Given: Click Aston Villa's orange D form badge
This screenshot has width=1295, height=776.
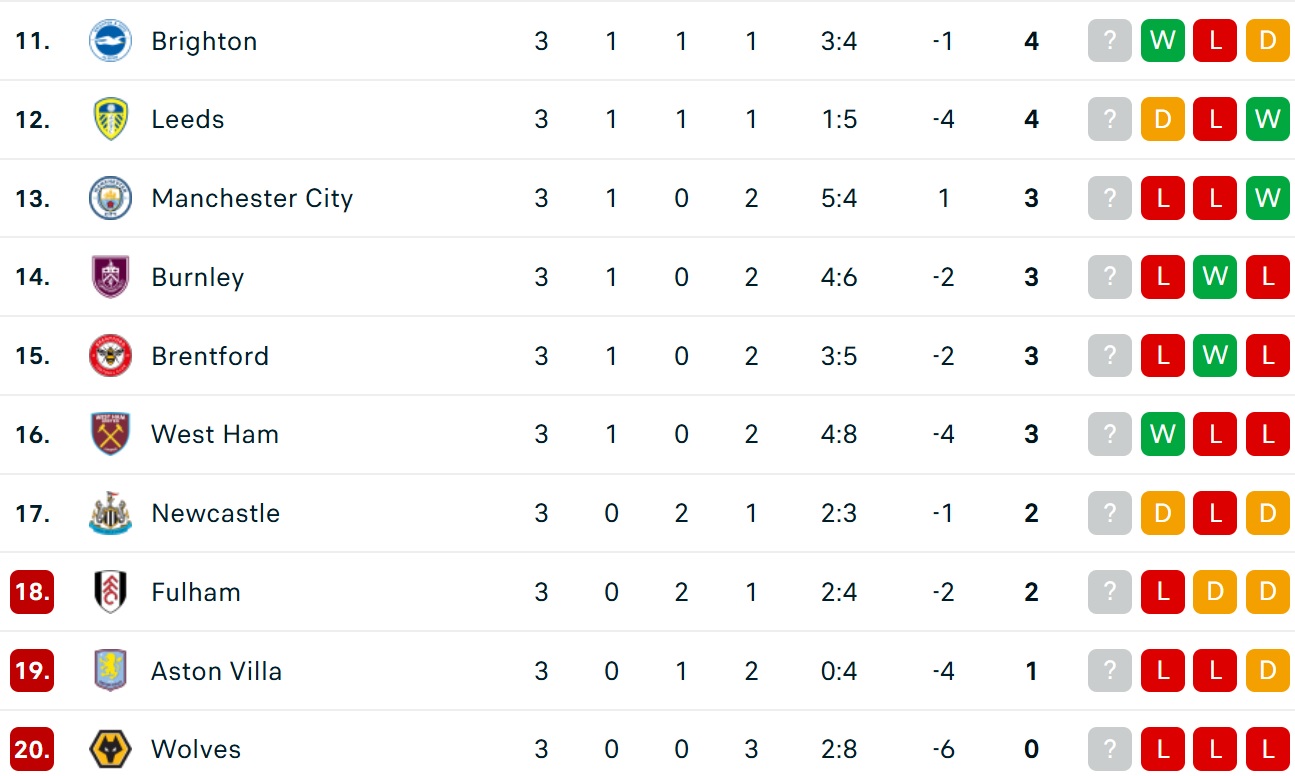Looking at the screenshot, I should tap(1268, 671).
